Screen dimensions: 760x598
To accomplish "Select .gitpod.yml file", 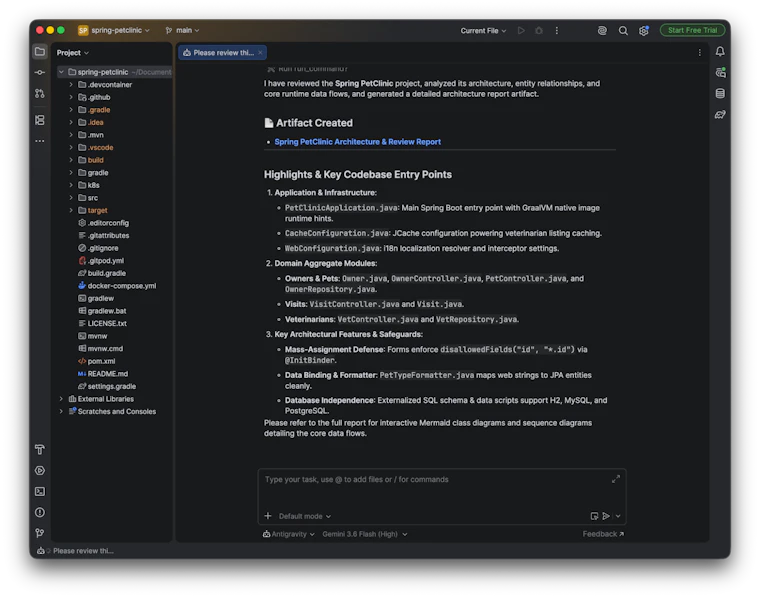I will tap(106, 260).
